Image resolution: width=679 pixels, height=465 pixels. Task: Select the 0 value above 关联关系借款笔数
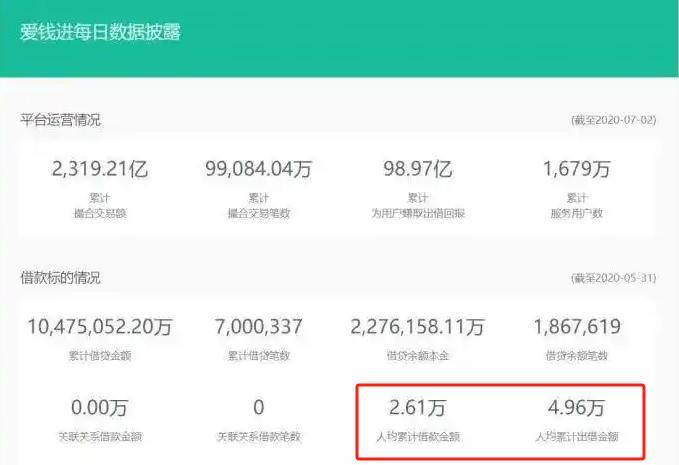tap(259, 407)
